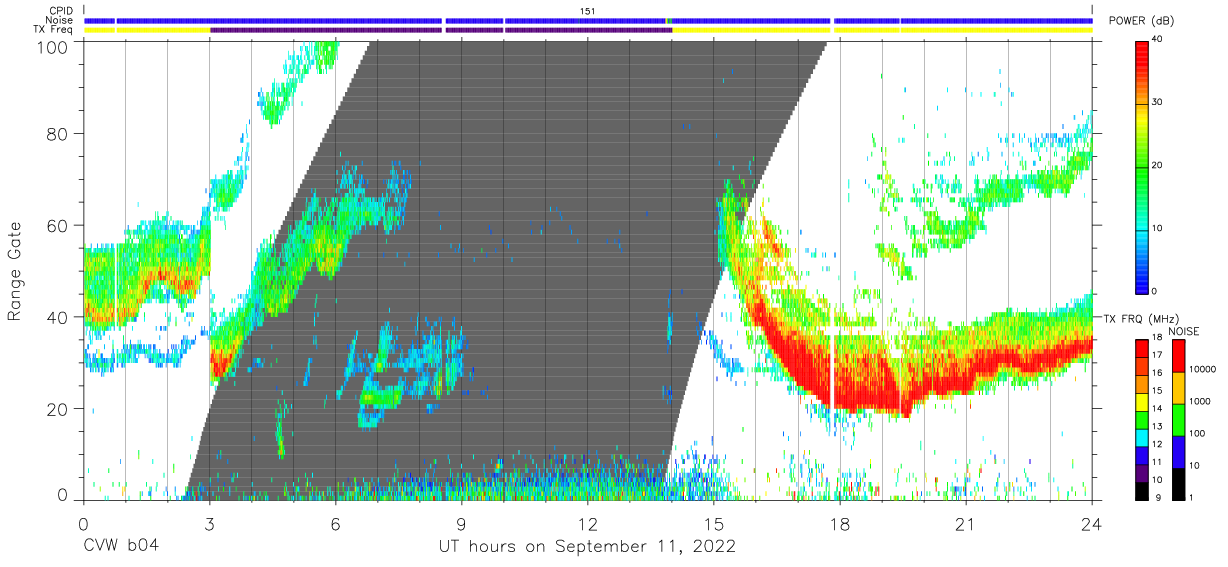1228x567 pixels.
Task: Click the x-axis tick label 9
Action: pos(461,525)
